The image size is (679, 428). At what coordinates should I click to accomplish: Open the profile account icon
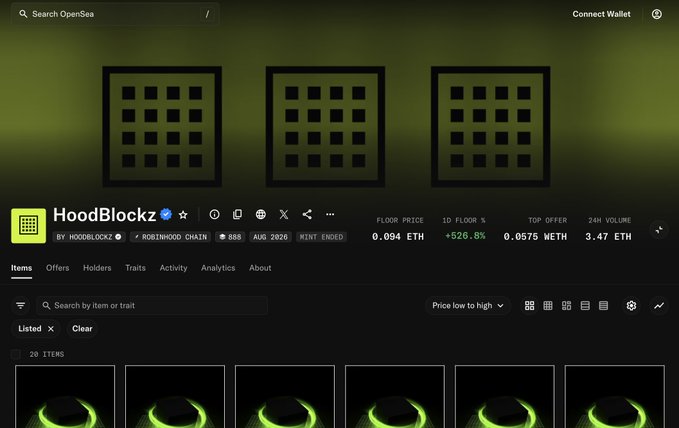click(x=656, y=14)
